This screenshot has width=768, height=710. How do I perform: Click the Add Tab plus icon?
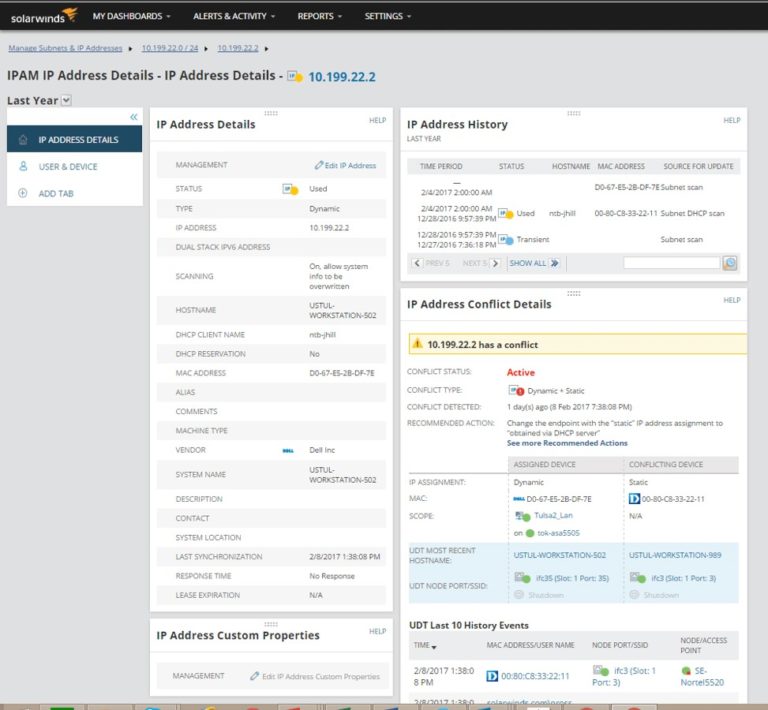tap(23, 193)
